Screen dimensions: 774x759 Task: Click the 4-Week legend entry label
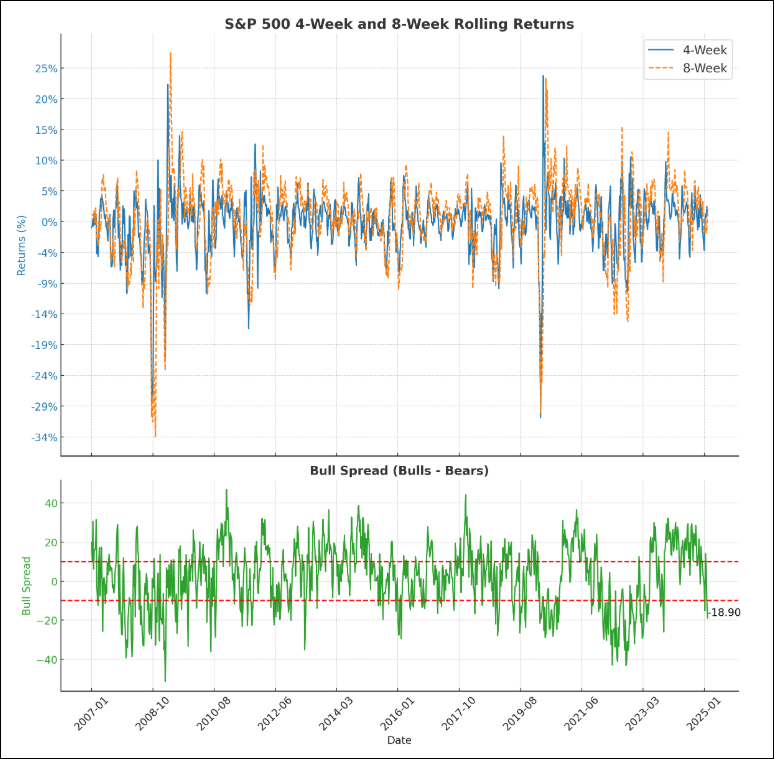coord(704,49)
